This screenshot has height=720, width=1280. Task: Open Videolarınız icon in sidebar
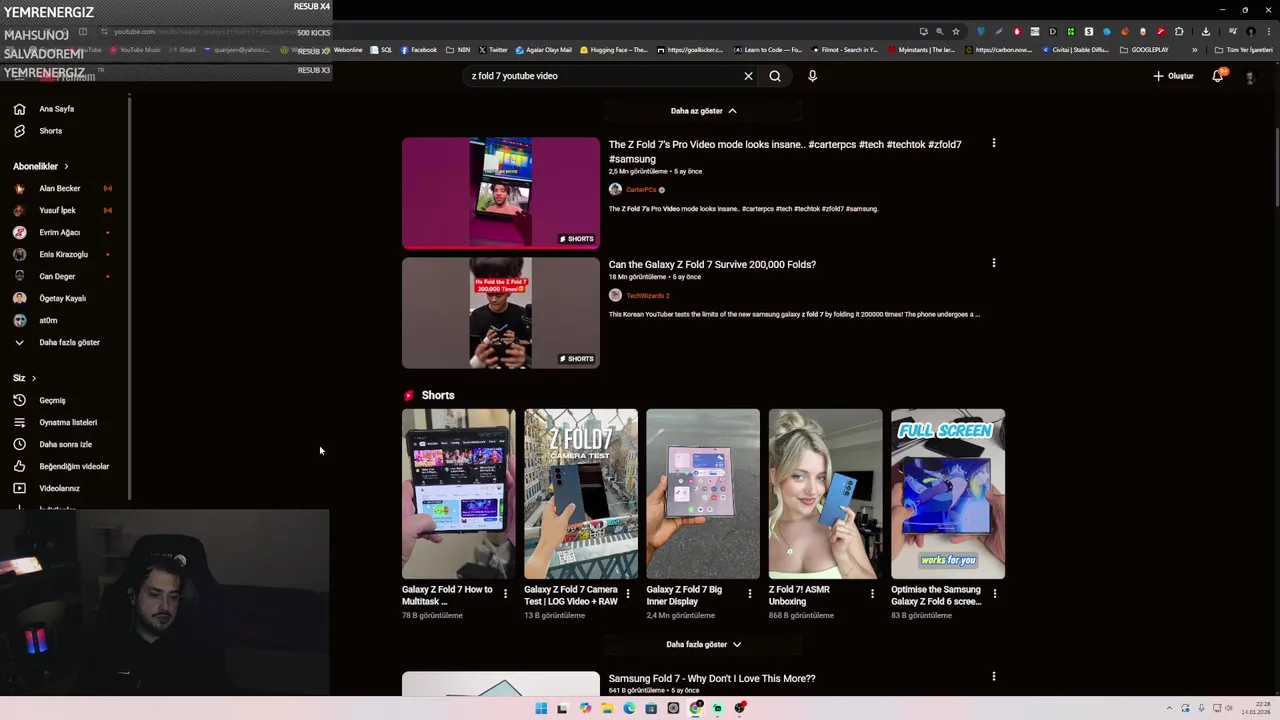[19, 488]
